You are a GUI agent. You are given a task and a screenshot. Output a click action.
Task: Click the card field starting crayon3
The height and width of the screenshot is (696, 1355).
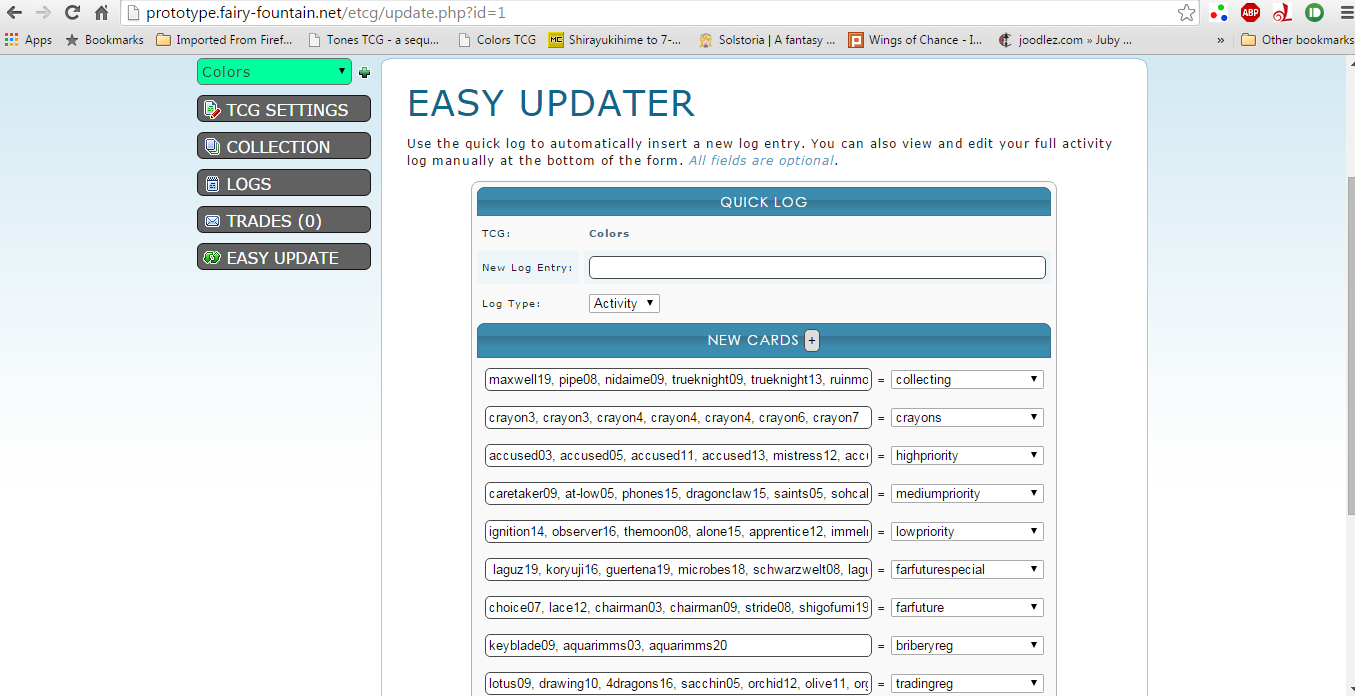[x=678, y=418]
